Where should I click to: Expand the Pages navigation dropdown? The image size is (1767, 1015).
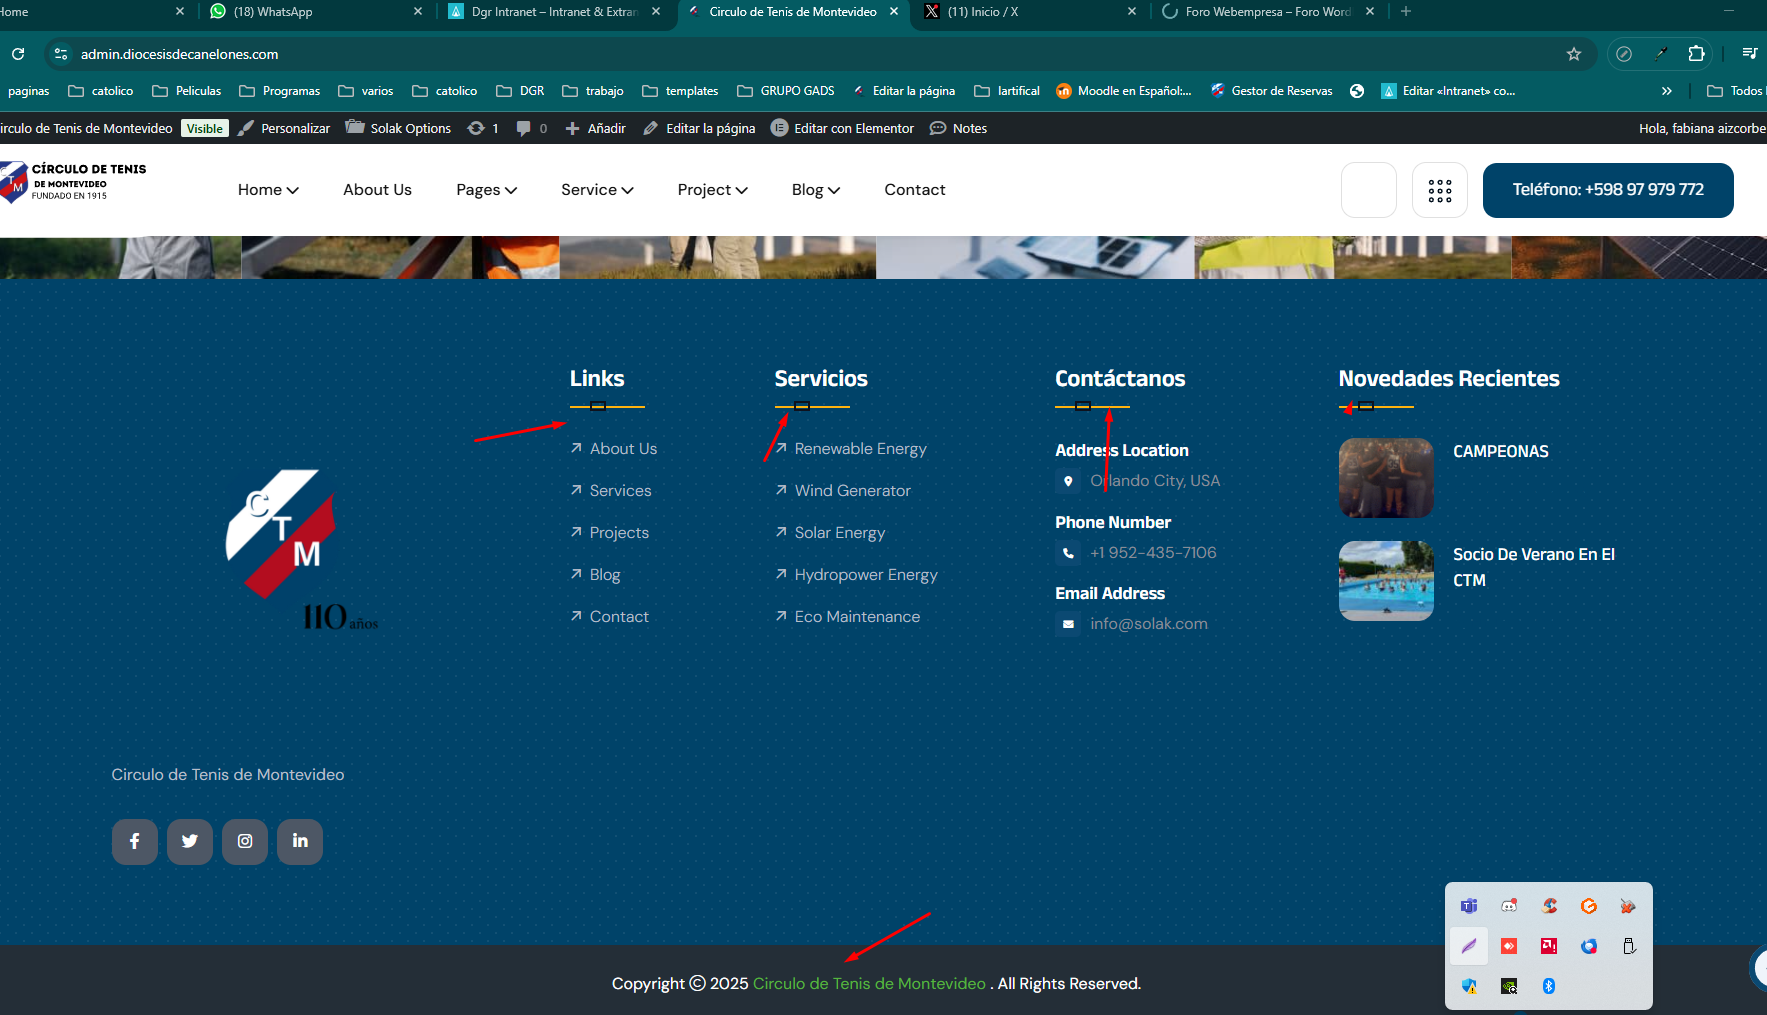[x=486, y=190]
